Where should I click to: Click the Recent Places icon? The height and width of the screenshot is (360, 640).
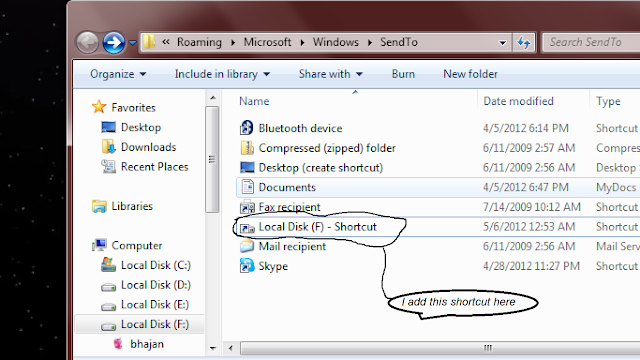pos(108,166)
